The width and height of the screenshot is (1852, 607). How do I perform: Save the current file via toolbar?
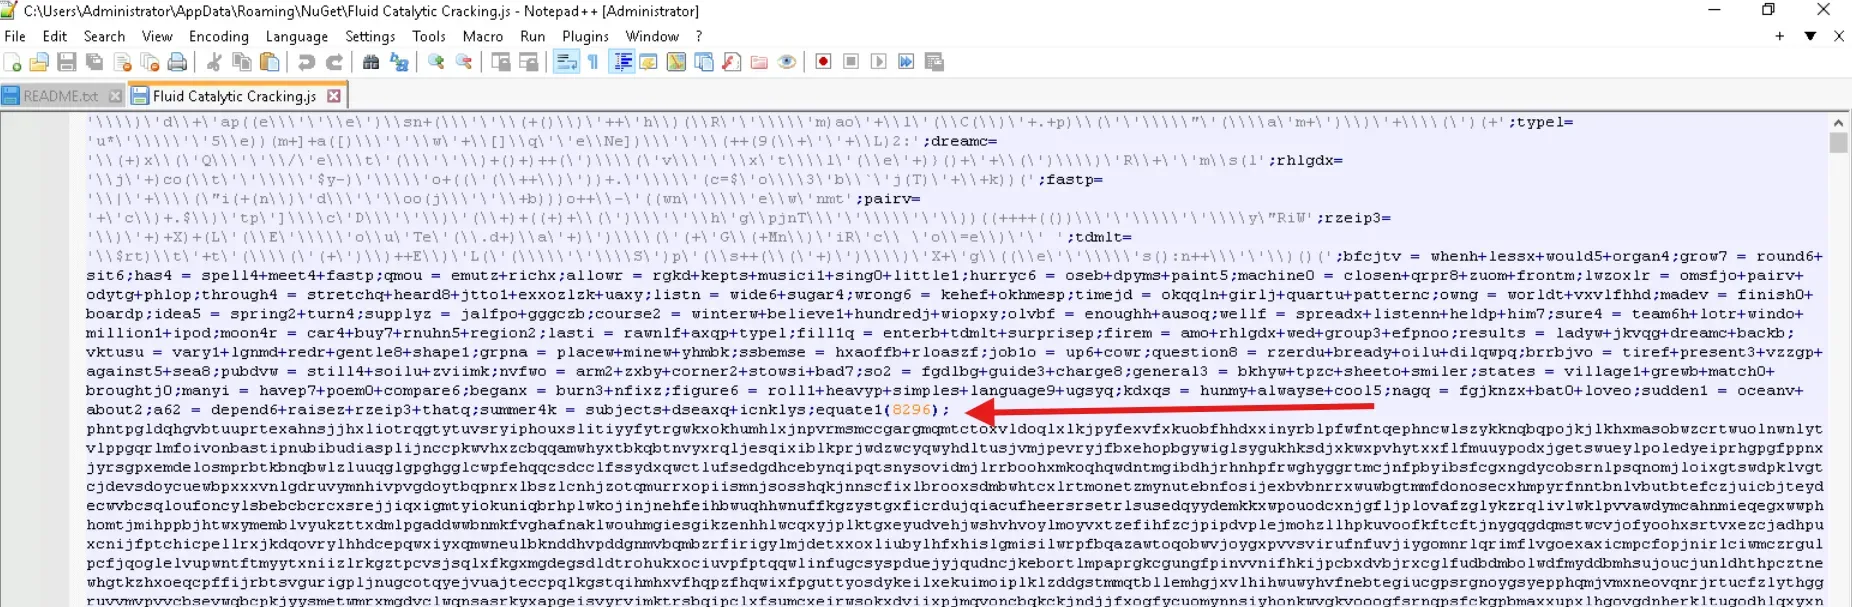point(67,62)
